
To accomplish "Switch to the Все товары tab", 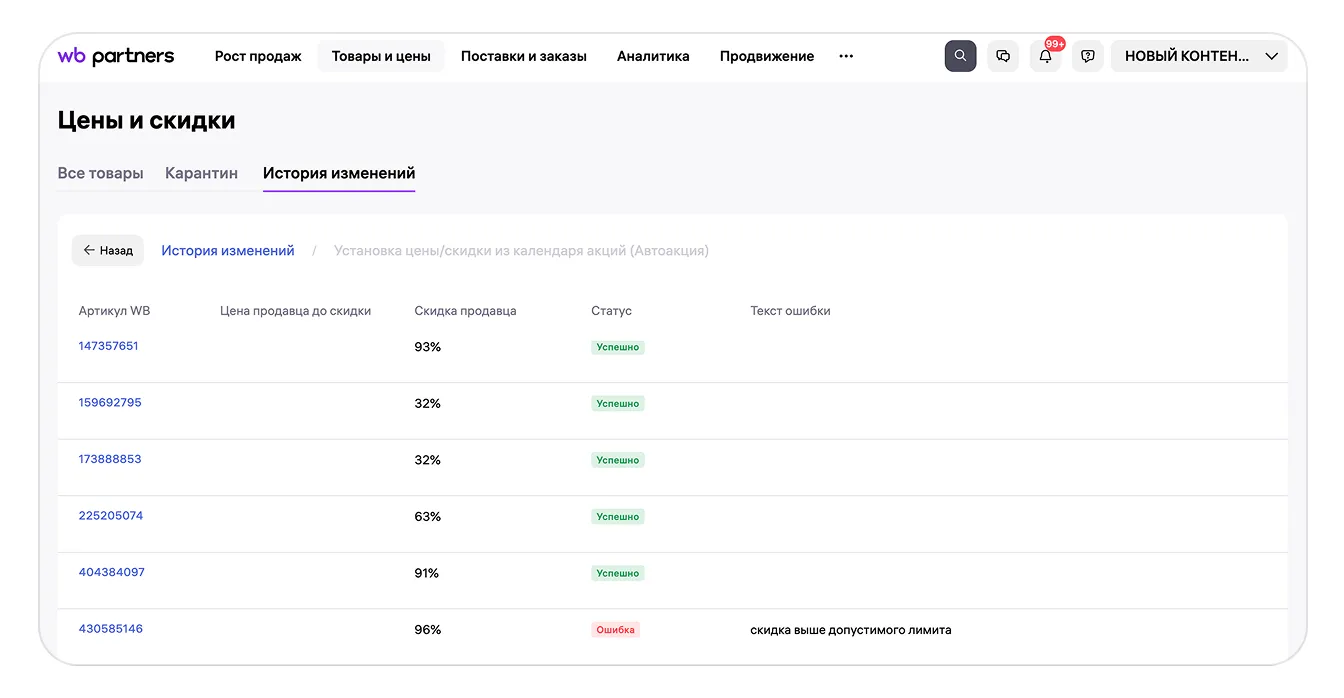I will [101, 173].
